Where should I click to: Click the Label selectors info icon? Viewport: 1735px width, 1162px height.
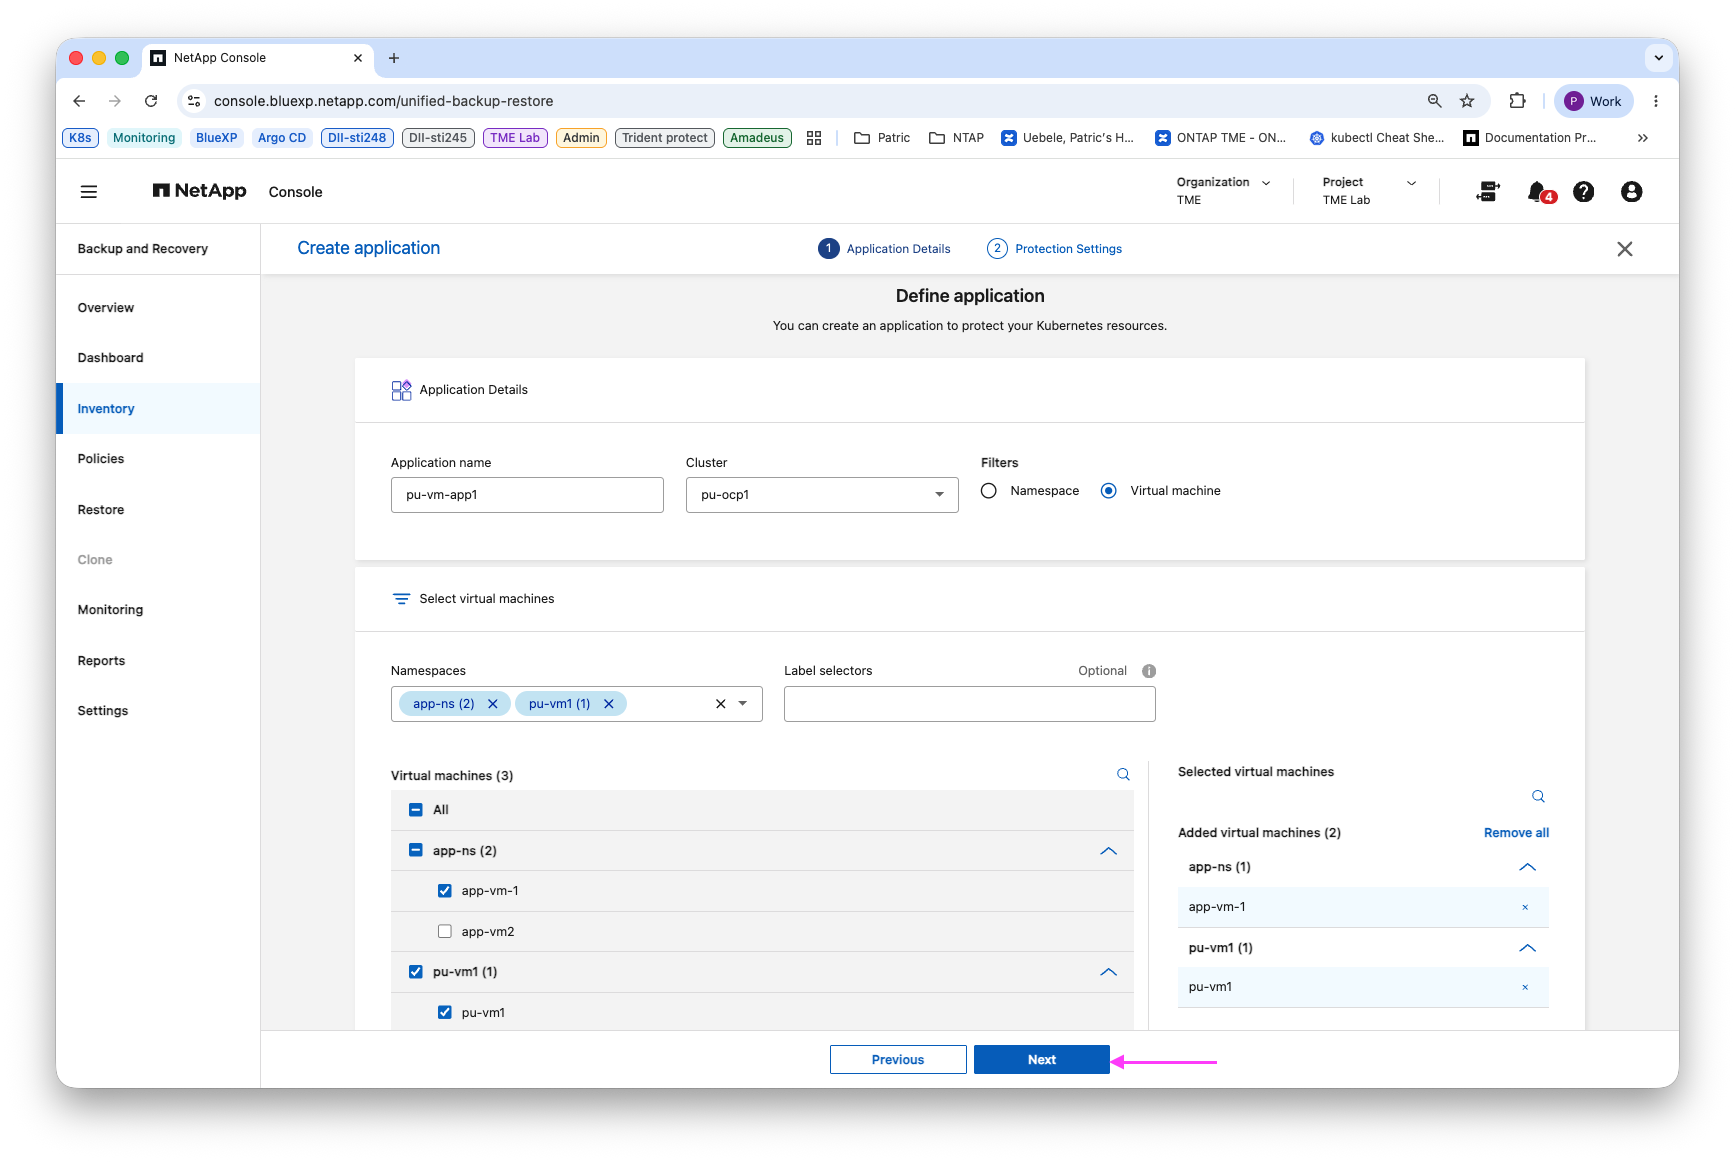[1149, 671]
